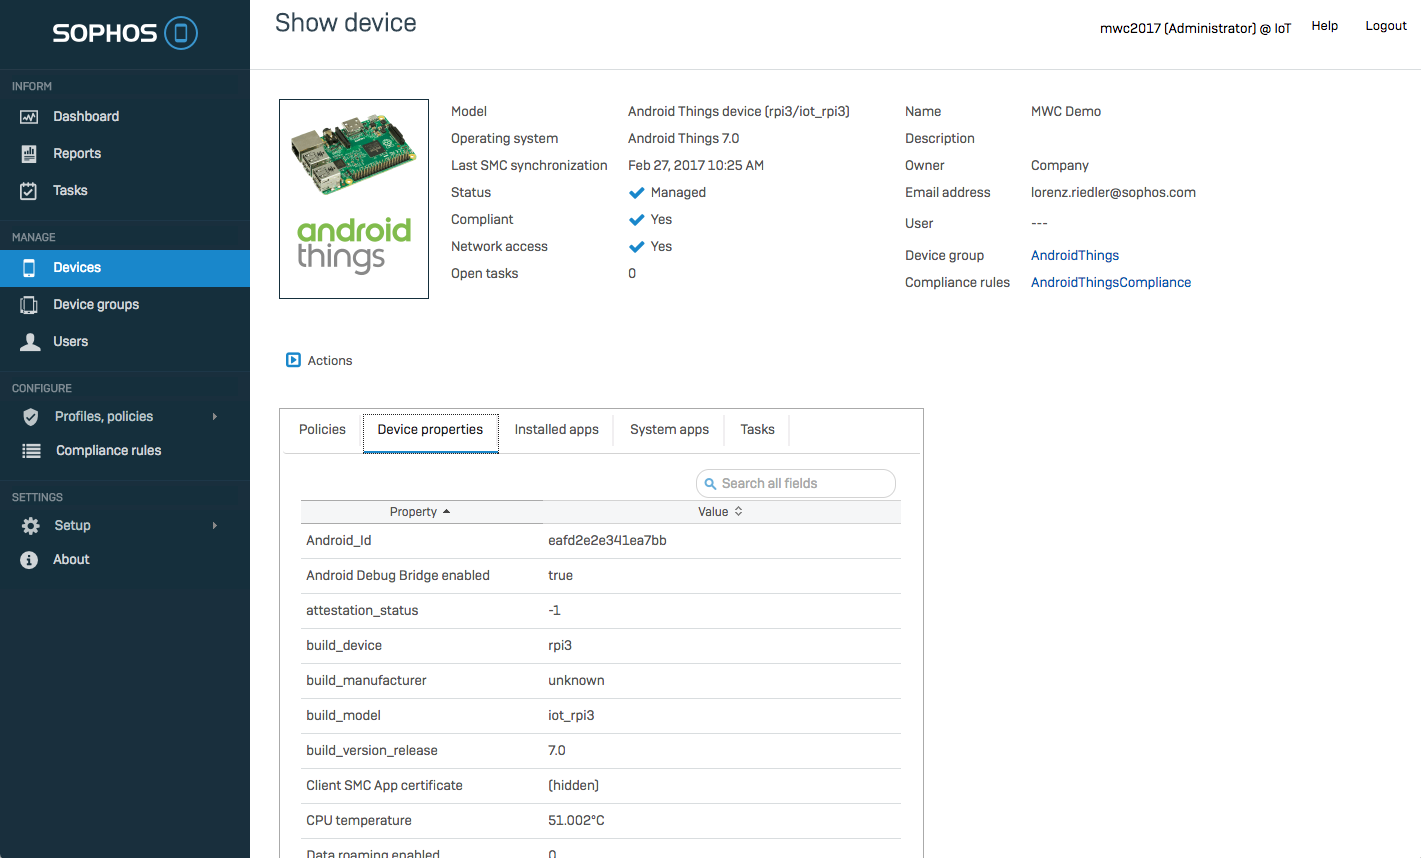Image resolution: width=1421 pixels, height=858 pixels.
Task: Switch to the Installed apps tab
Action: 556,430
